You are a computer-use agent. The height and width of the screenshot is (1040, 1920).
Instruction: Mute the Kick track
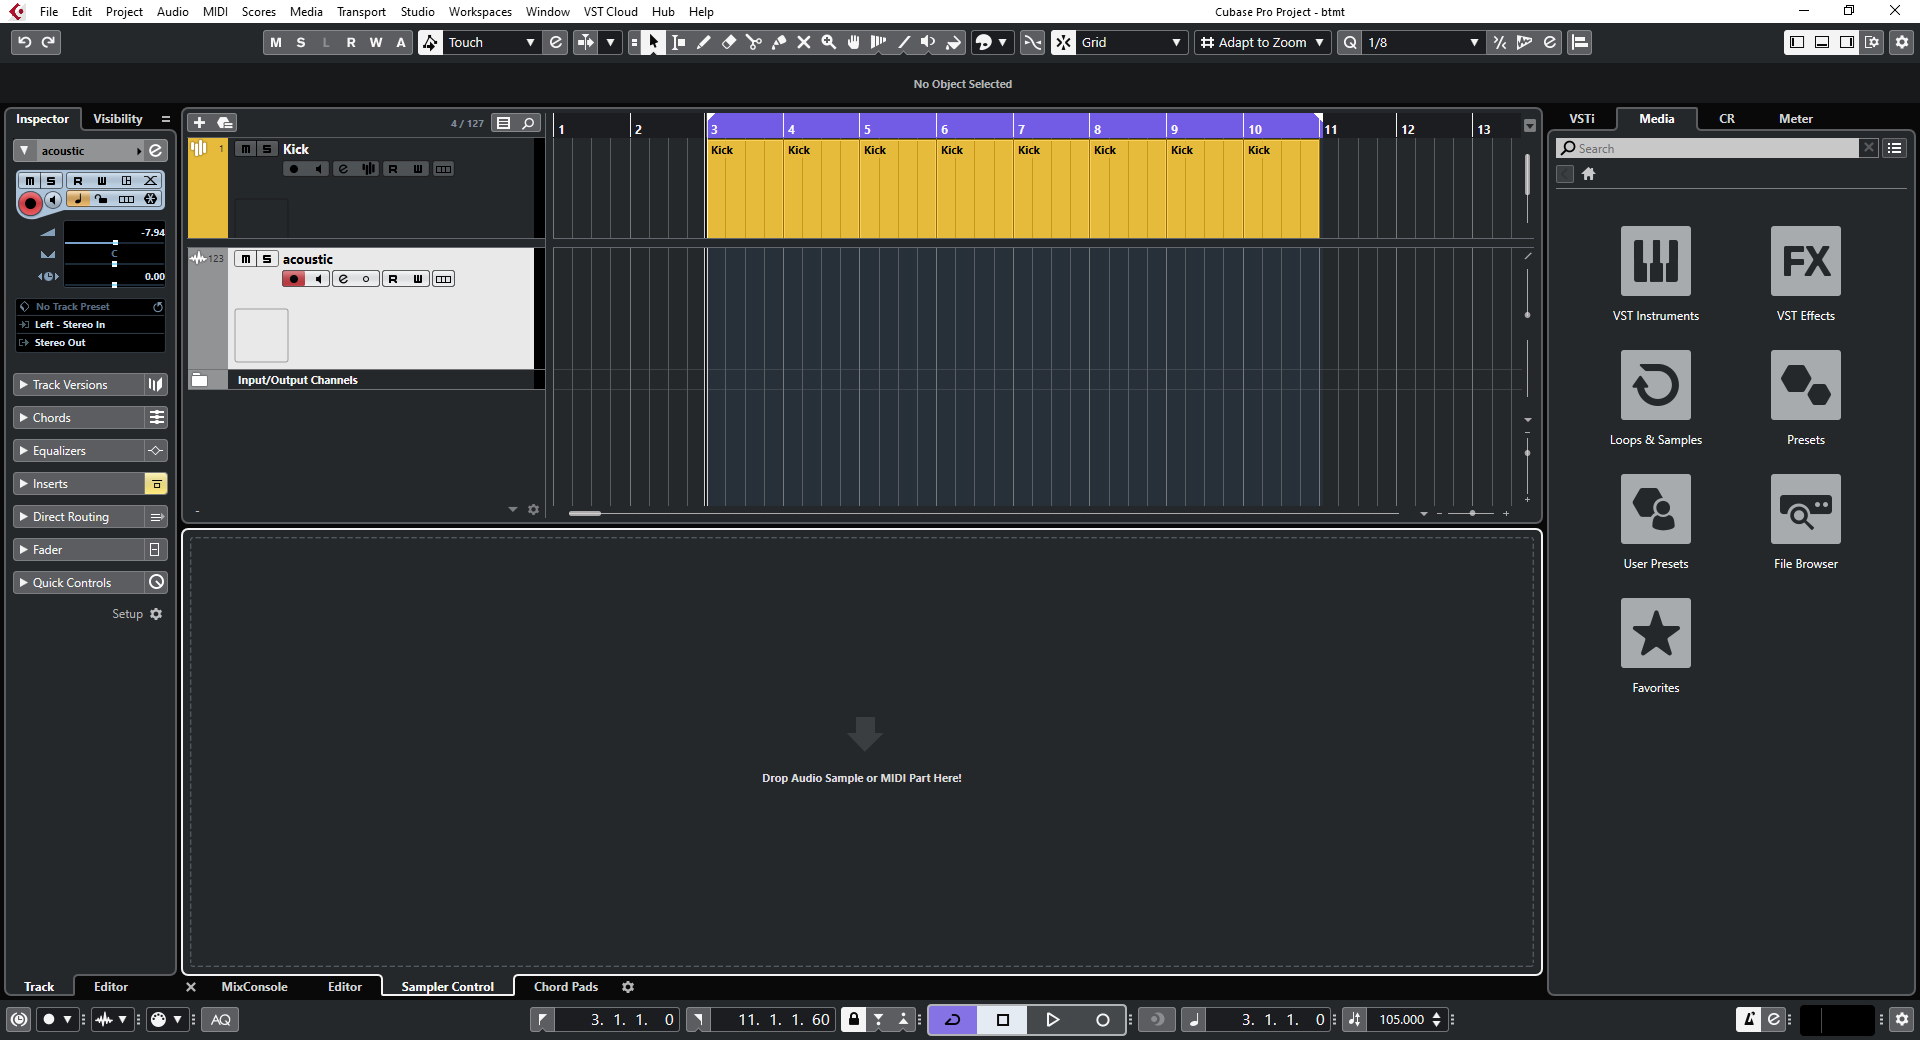point(245,149)
